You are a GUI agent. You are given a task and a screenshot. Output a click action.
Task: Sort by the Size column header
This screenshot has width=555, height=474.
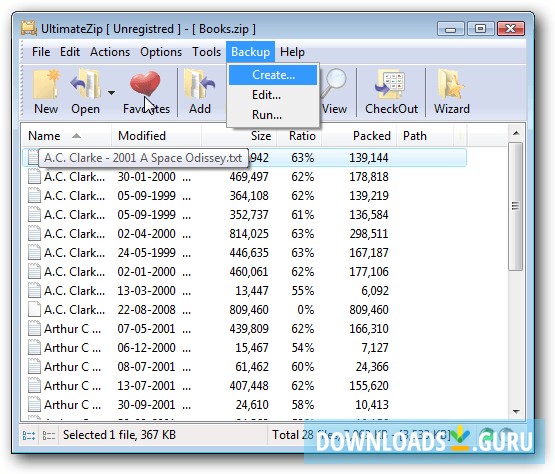[239, 136]
